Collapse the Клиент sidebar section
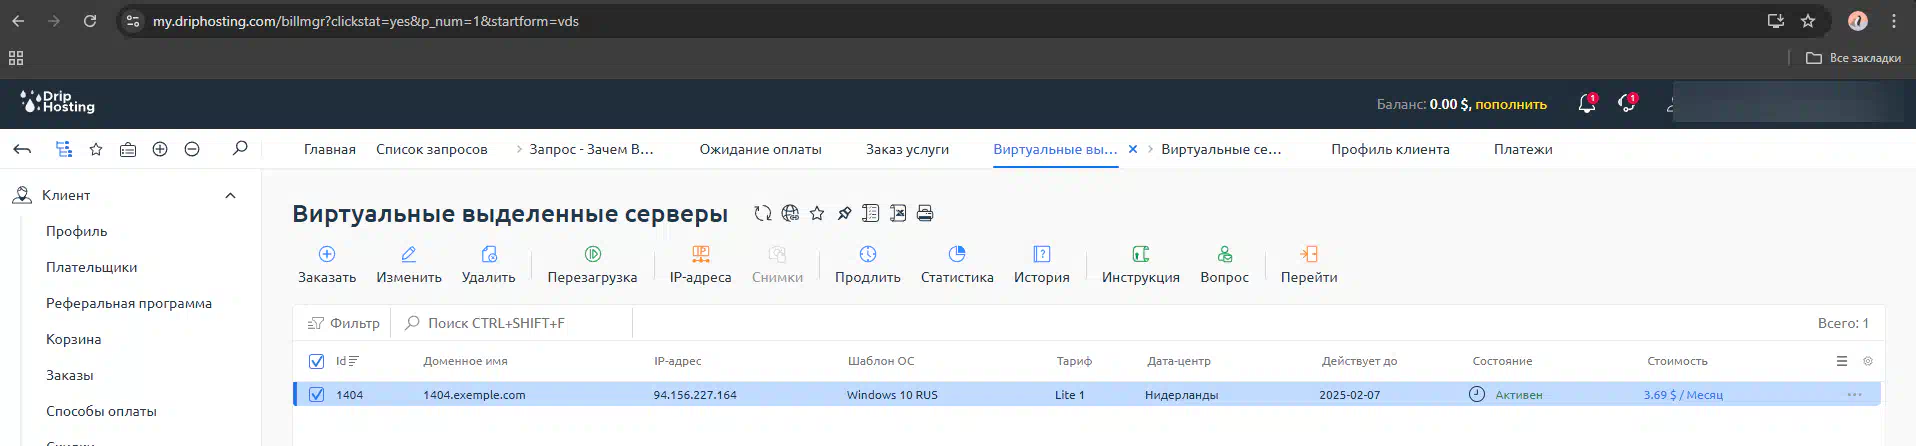Viewport: 1916px width, 446px height. pos(230,196)
